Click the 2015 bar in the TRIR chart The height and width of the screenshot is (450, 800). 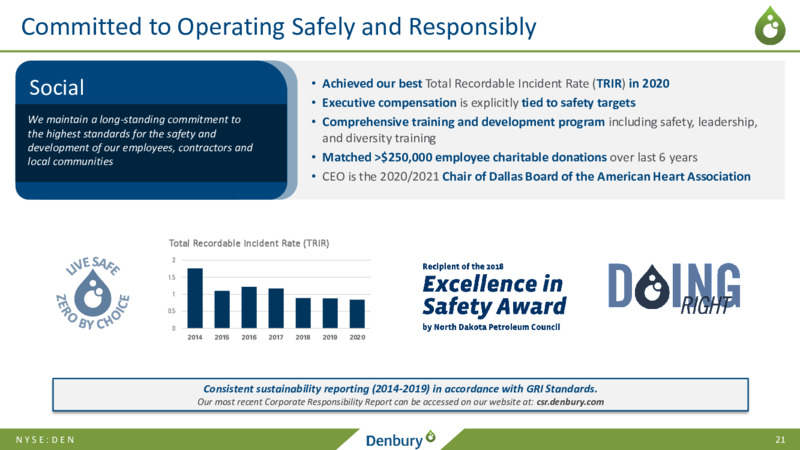click(x=222, y=309)
